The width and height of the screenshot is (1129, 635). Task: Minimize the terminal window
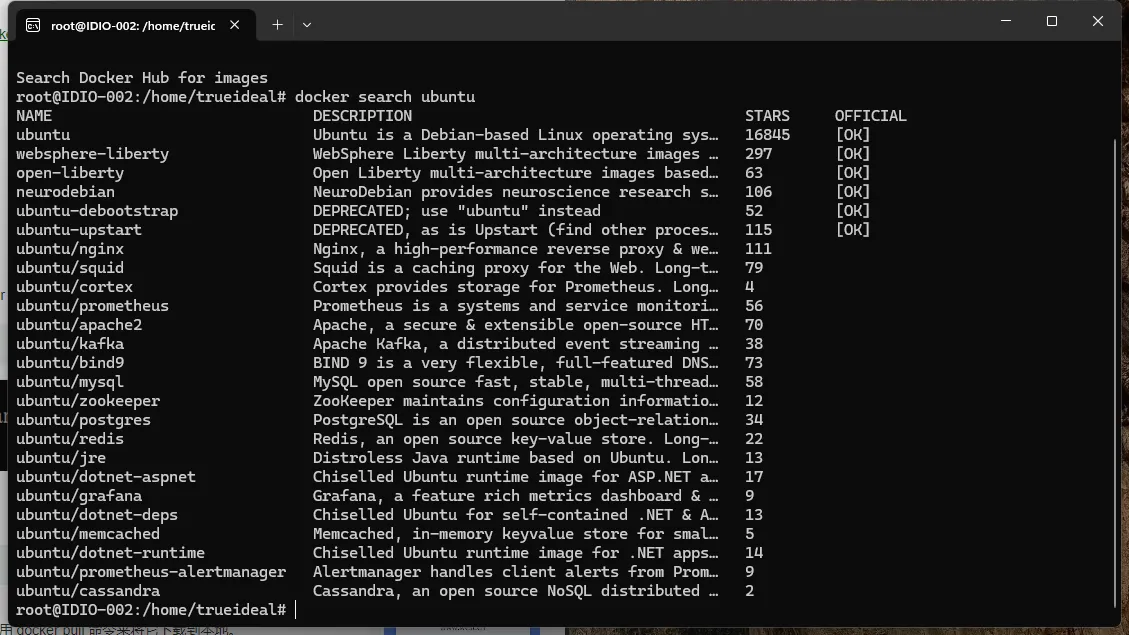tap(1006, 21)
